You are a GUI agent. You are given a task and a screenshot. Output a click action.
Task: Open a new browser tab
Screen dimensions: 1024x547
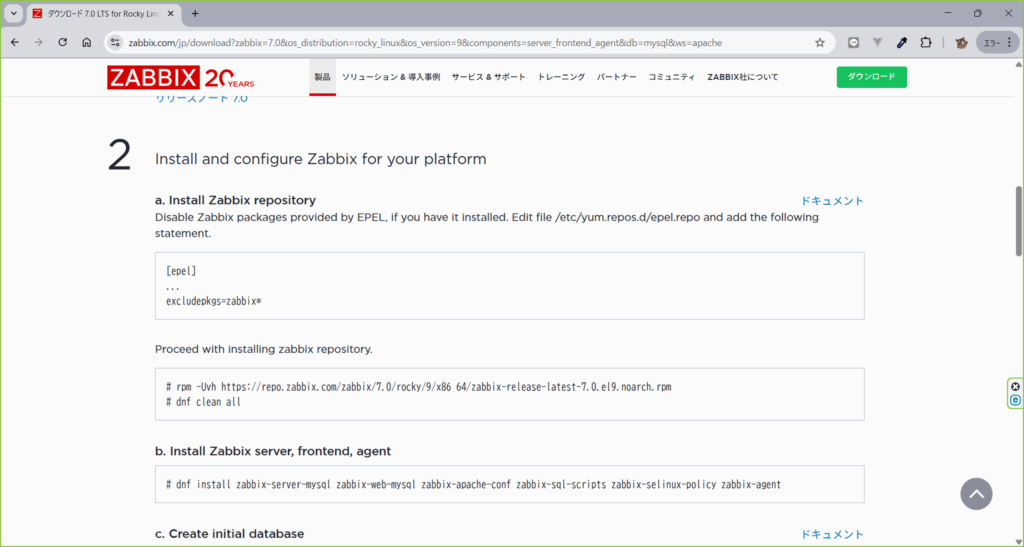195,13
